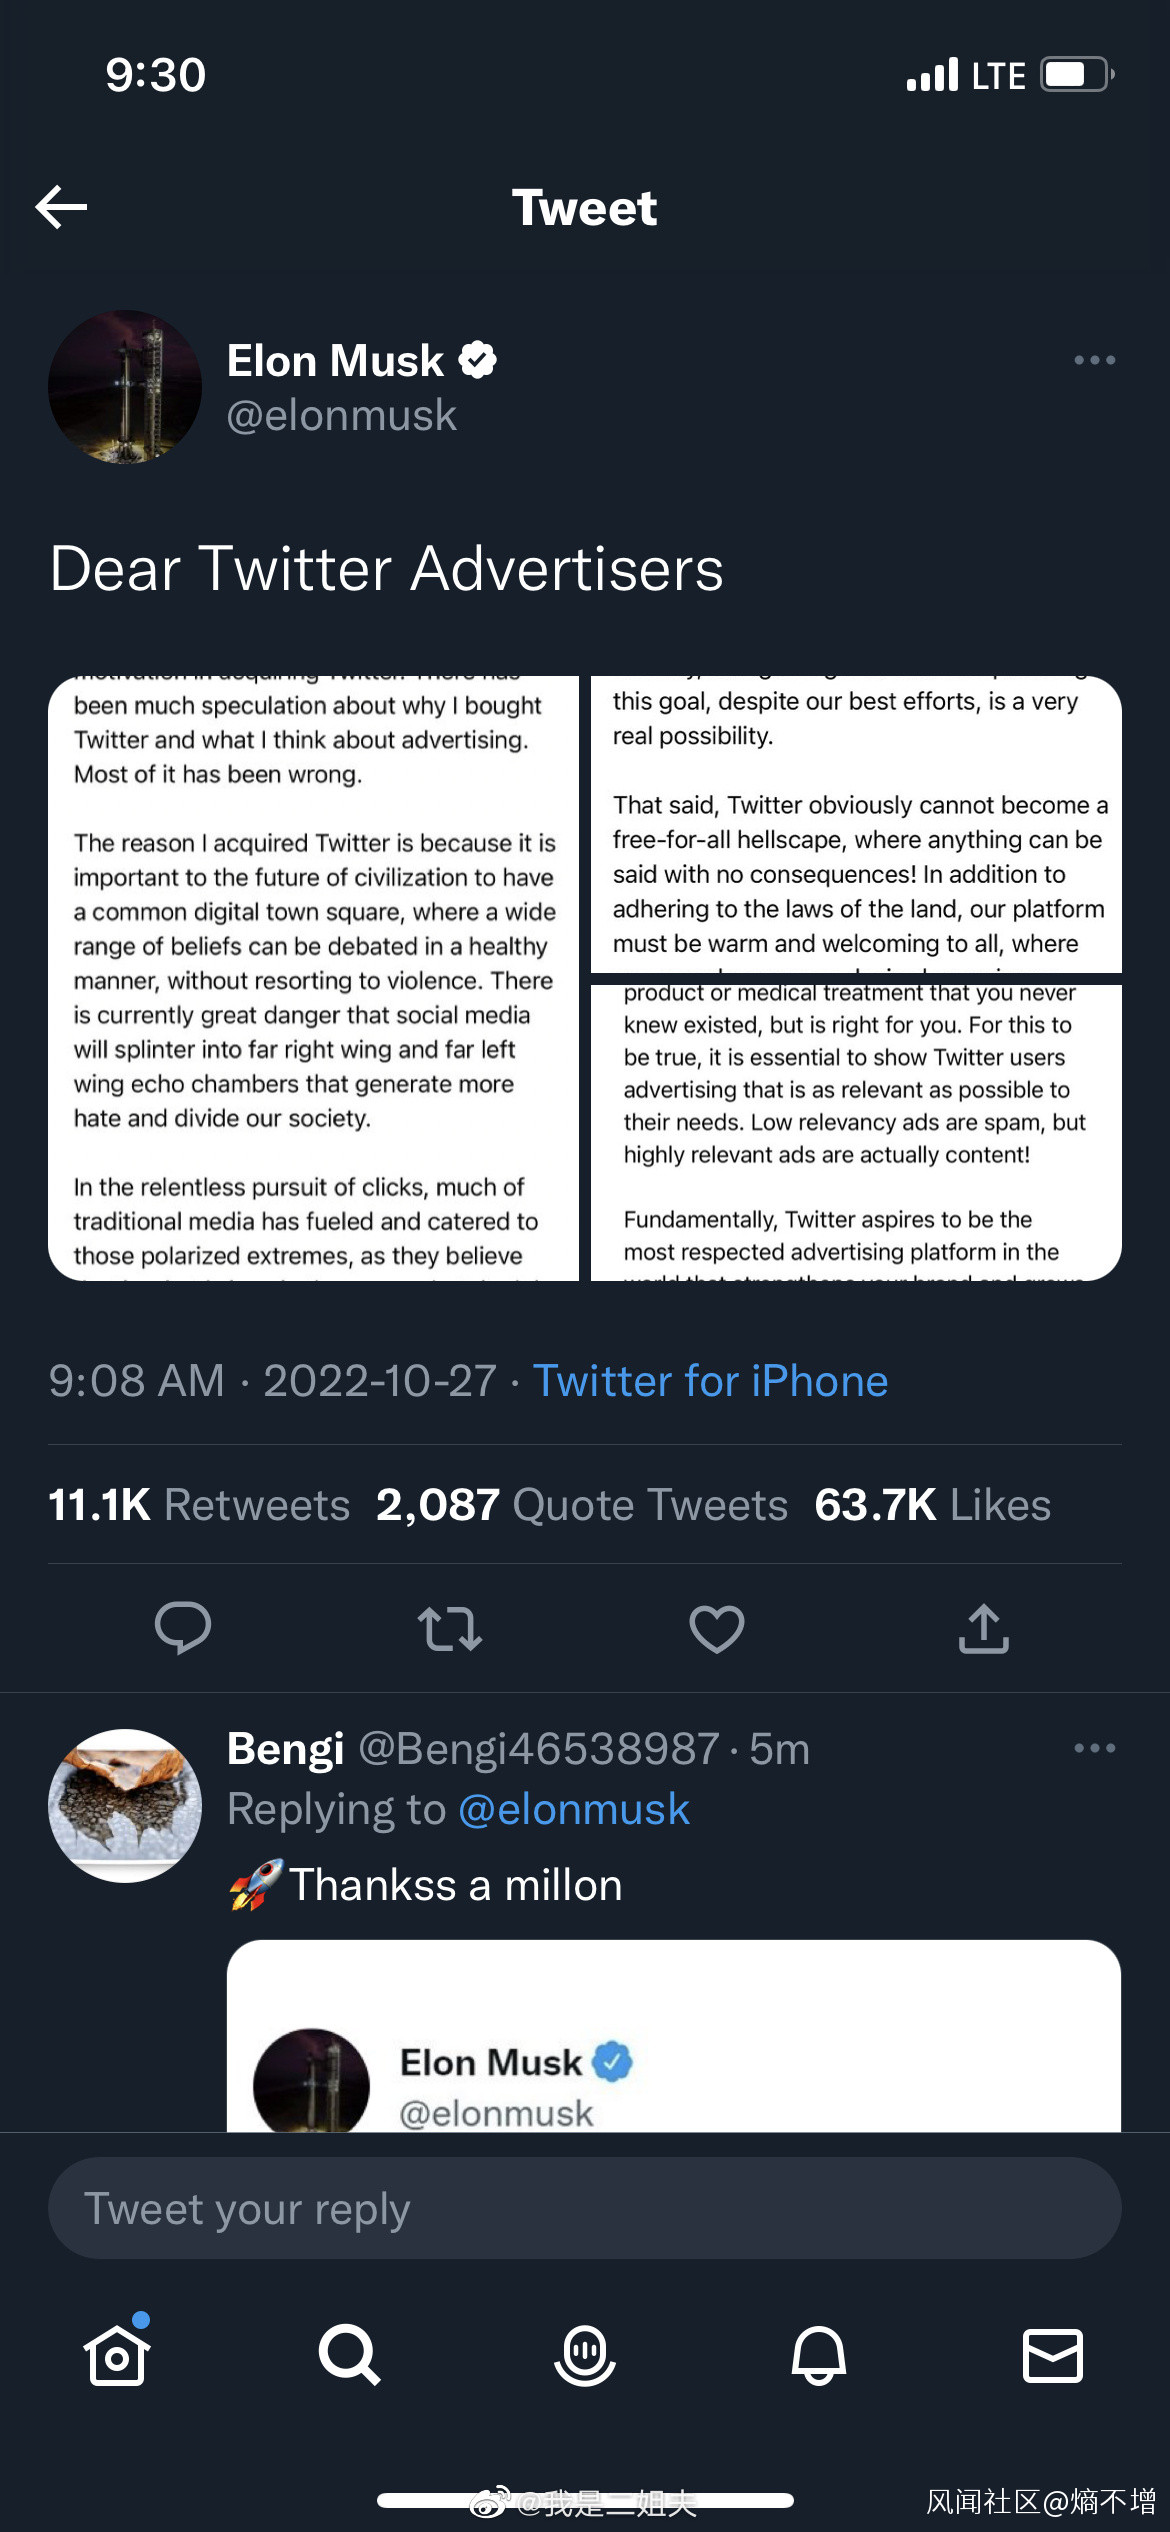Tap the back arrow icon
Screen dimensions: 1170x2532
coord(62,207)
